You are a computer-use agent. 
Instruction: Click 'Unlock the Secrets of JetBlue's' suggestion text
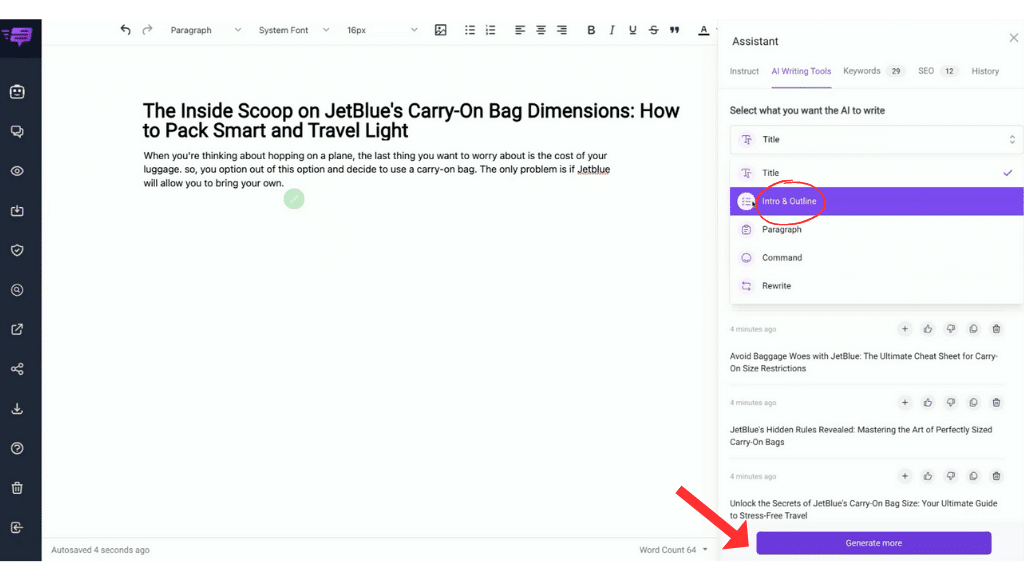(x=863, y=509)
